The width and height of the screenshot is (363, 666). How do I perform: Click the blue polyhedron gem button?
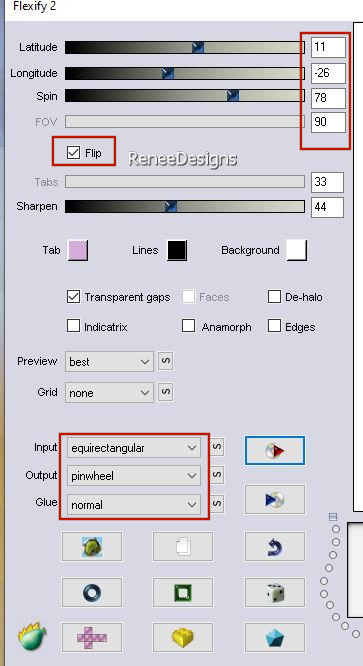[275, 638]
